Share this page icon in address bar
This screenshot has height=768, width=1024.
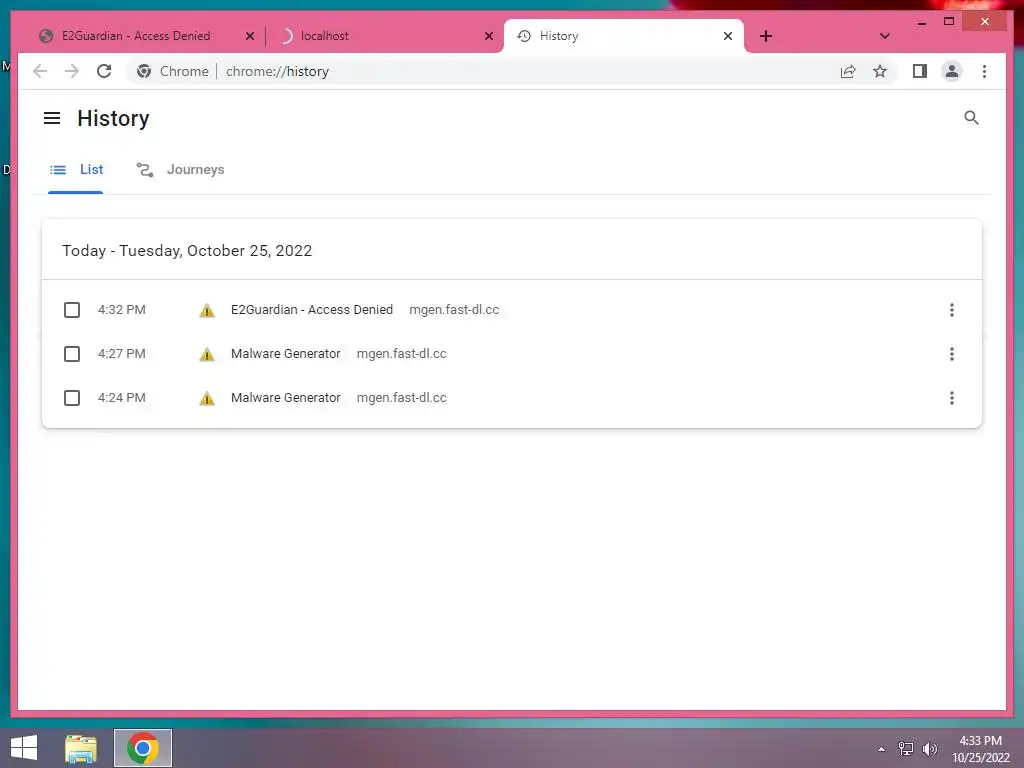(848, 71)
